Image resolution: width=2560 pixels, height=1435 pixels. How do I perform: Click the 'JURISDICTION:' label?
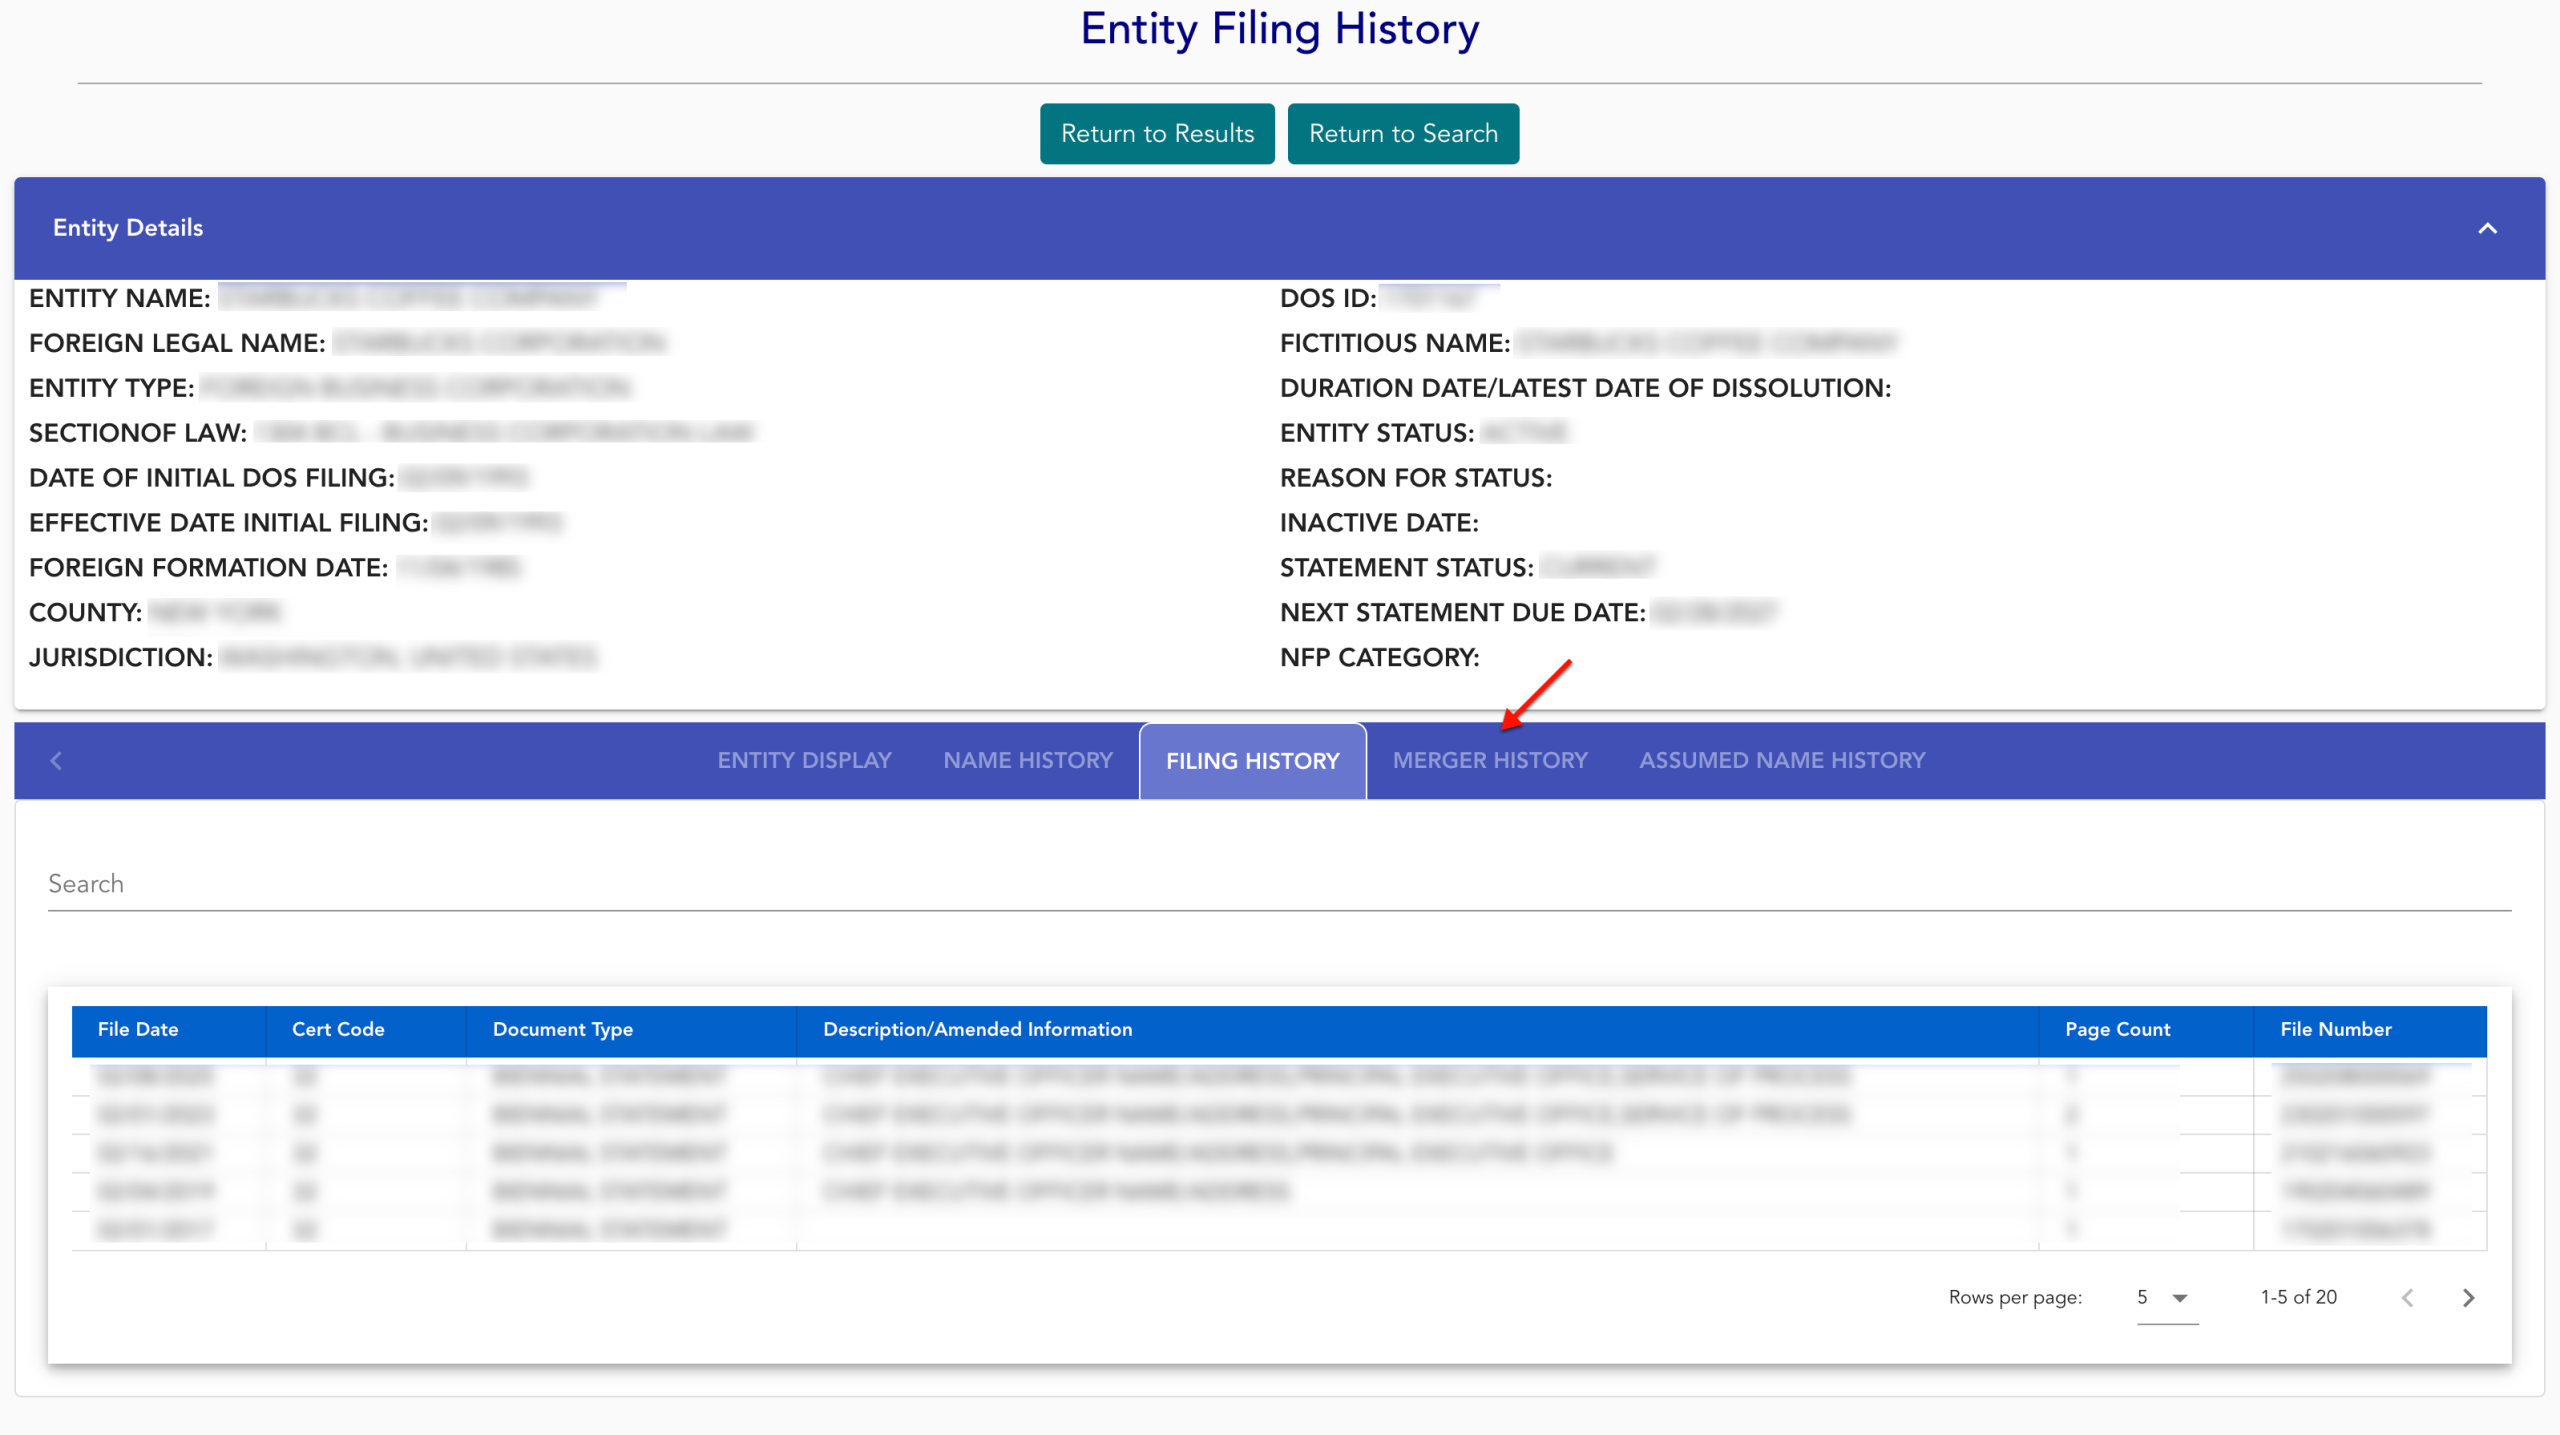pos(120,657)
